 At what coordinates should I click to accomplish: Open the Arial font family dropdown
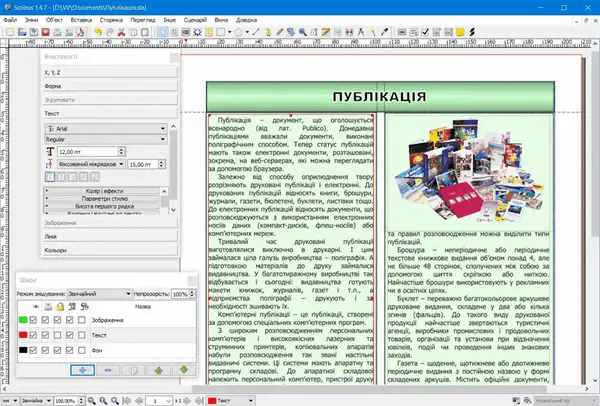pyautogui.click(x=106, y=129)
